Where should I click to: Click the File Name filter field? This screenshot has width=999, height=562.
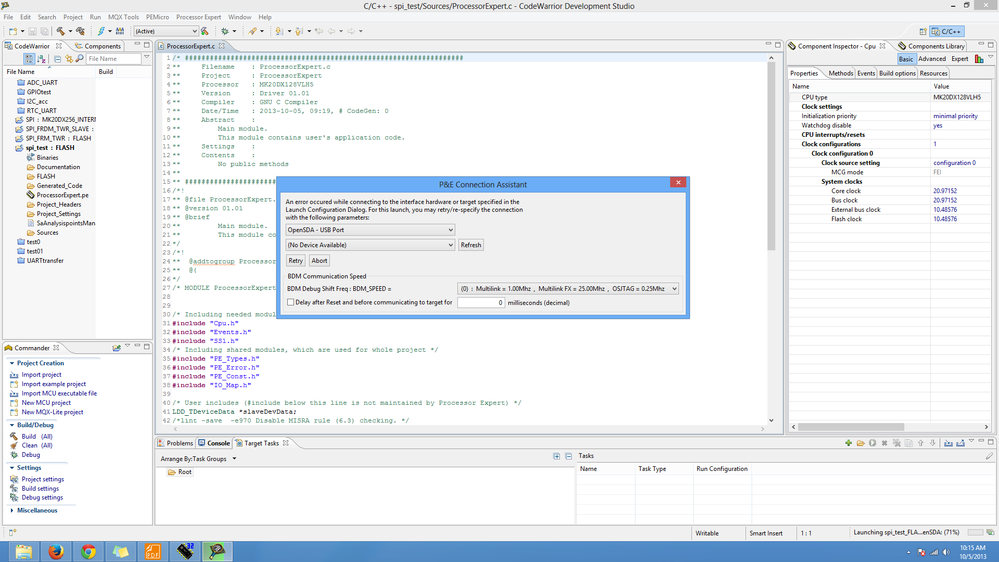click(x=113, y=59)
